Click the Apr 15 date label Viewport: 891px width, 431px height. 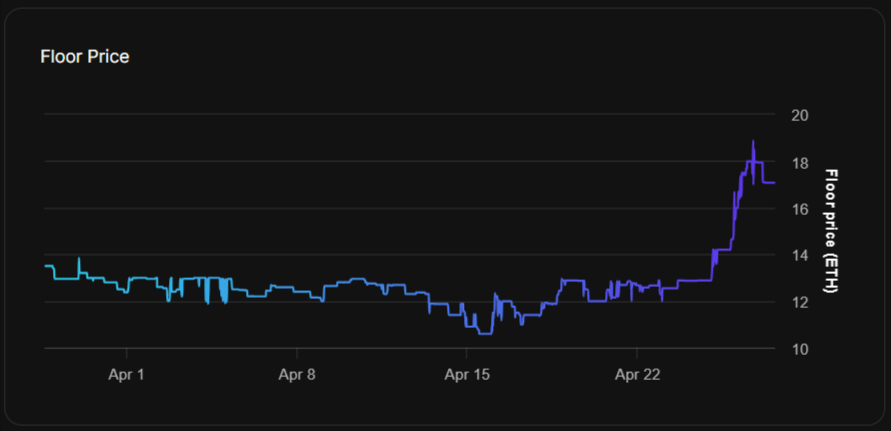(x=467, y=376)
